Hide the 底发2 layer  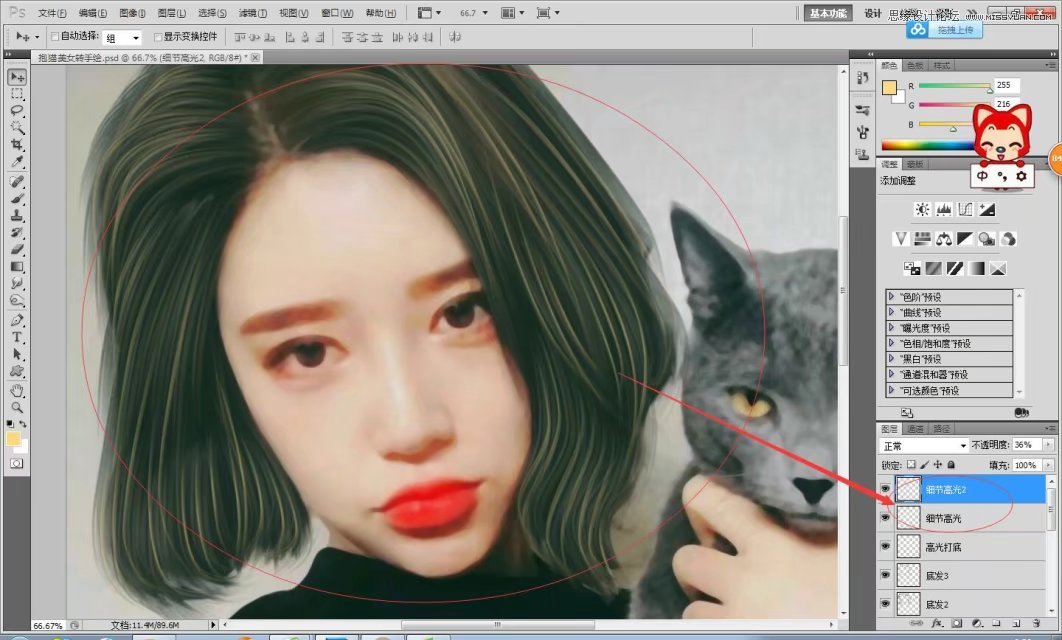click(x=885, y=603)
